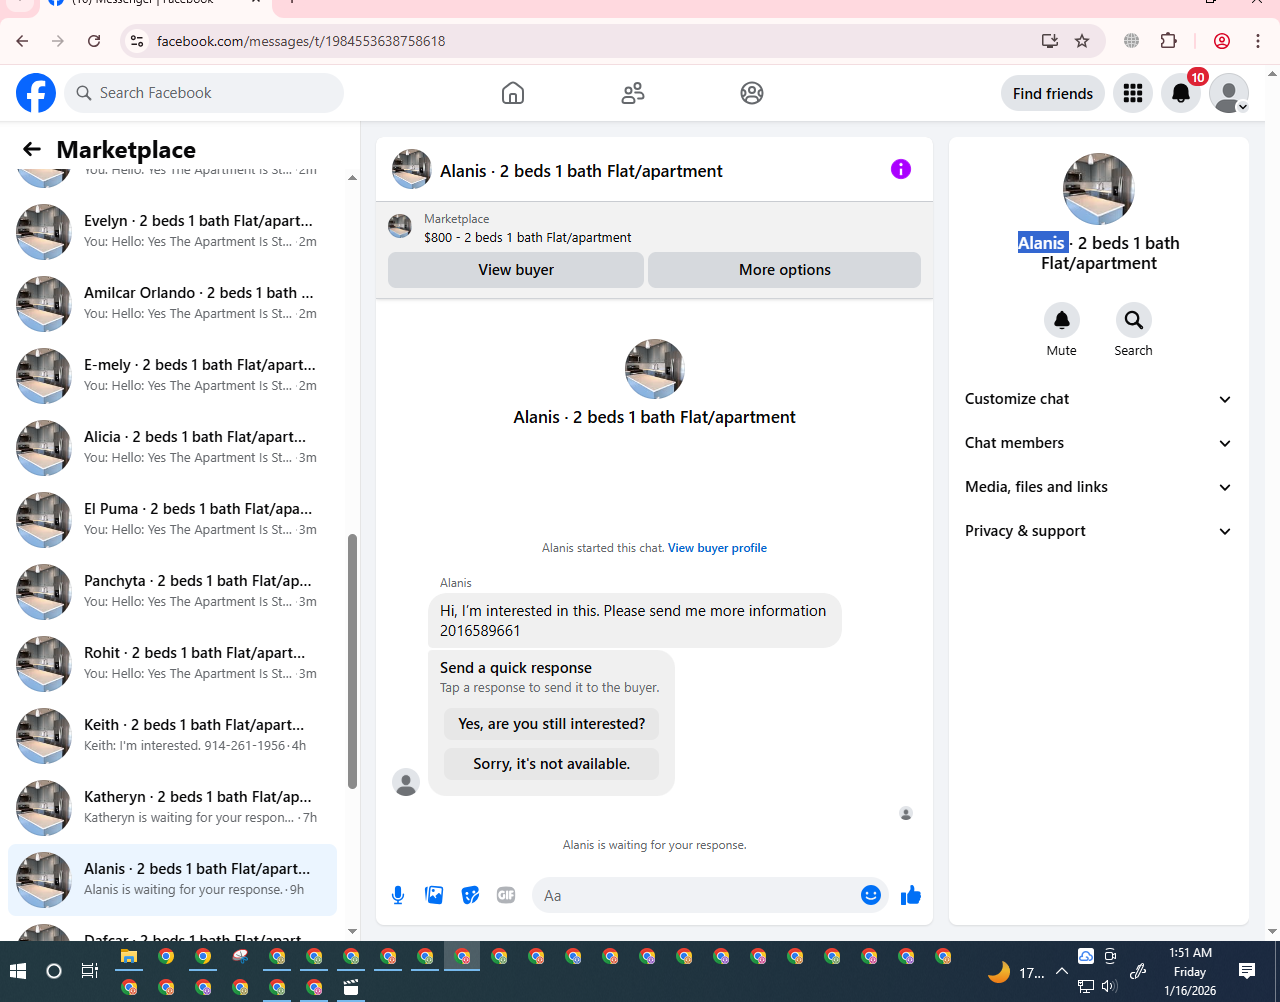Expand Media, files and links section

point(1098,487)
